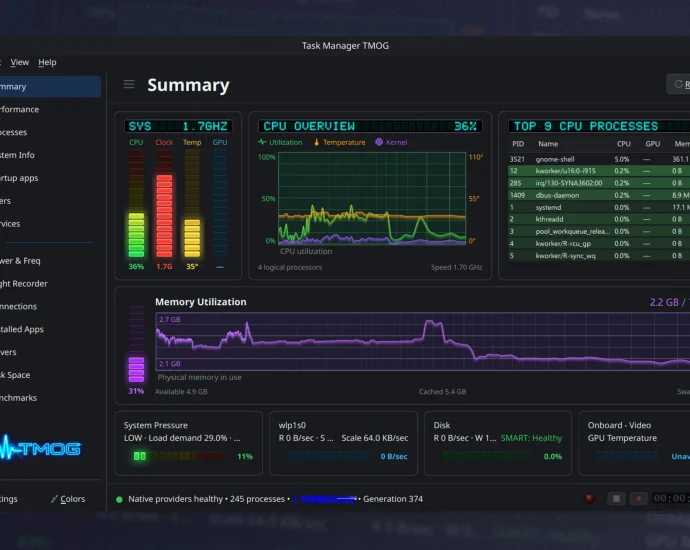The width and height of the screenshot is (690, 550).
Task: Click the green Native providers status dot
Action: tap(119, 499)
